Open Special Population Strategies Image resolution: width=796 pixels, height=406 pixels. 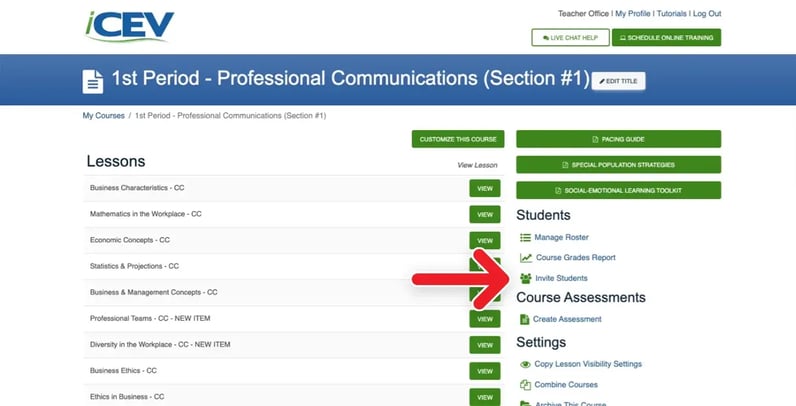[618, 165]
